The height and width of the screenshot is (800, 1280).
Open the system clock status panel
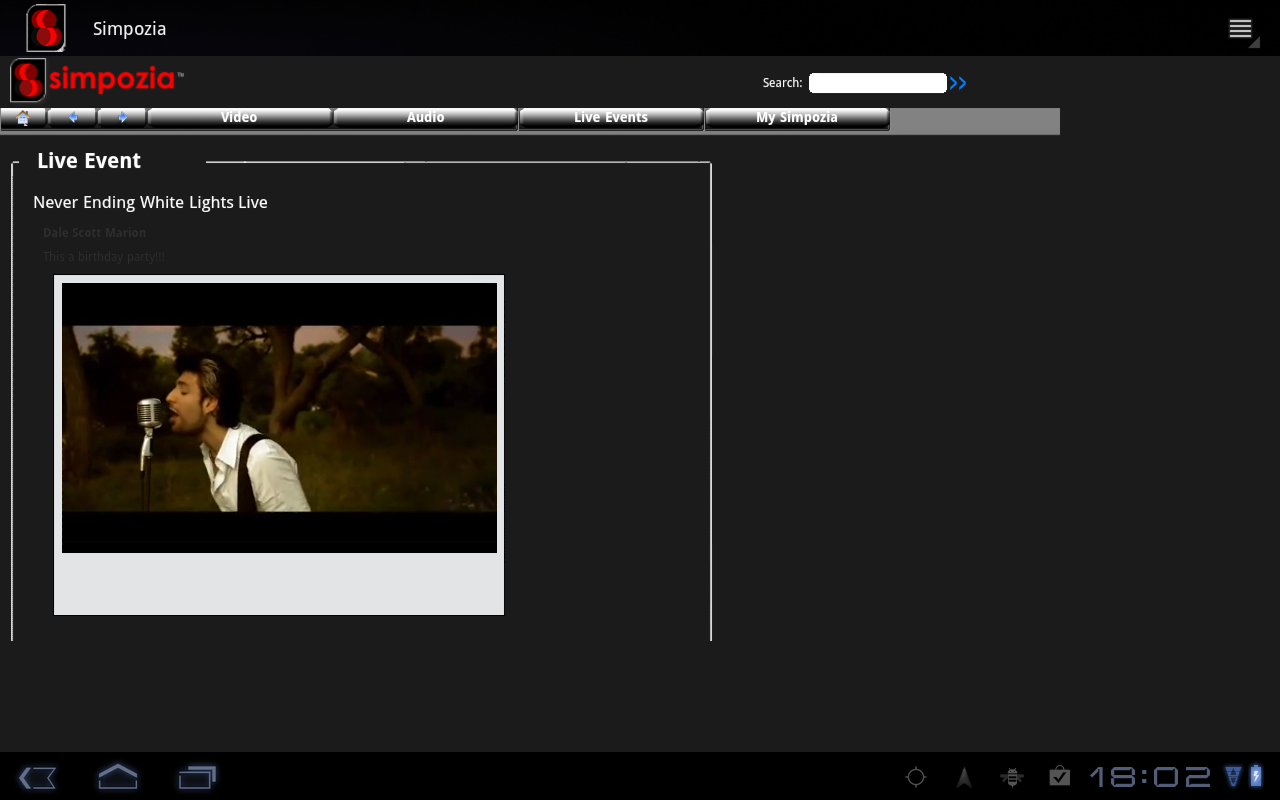(x=1150, y=777)
